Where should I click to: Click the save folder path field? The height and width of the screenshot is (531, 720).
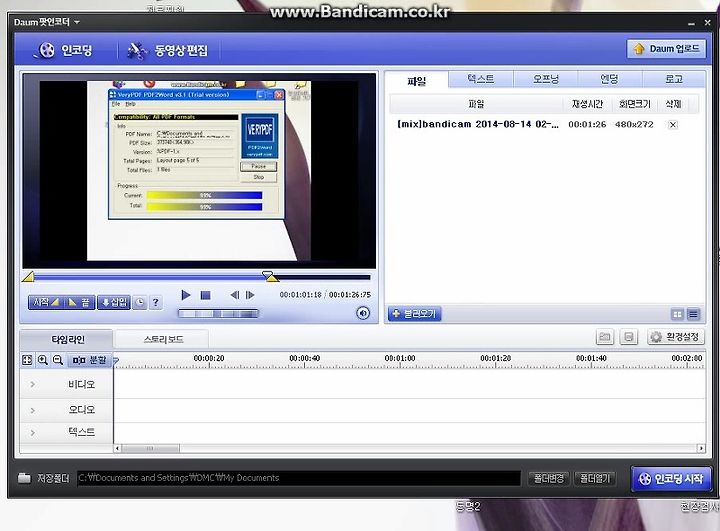click(x=298, y=478)
